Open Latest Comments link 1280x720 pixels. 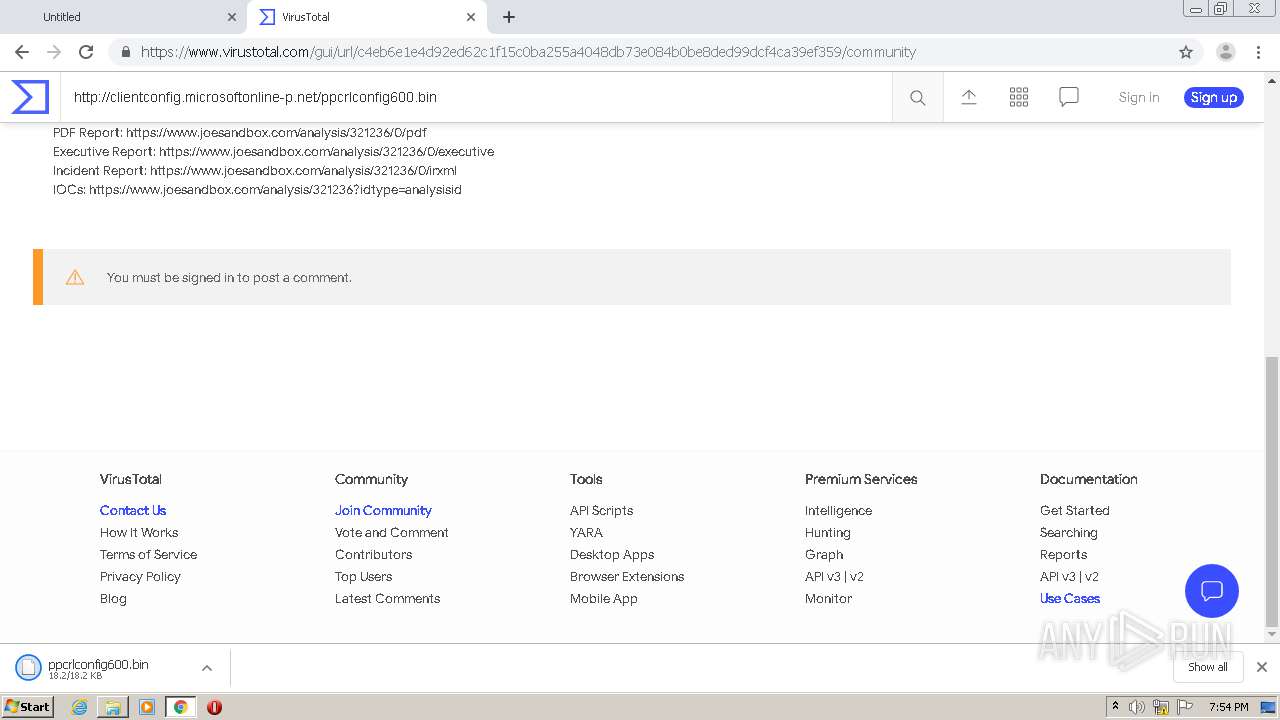pos(387,598)
